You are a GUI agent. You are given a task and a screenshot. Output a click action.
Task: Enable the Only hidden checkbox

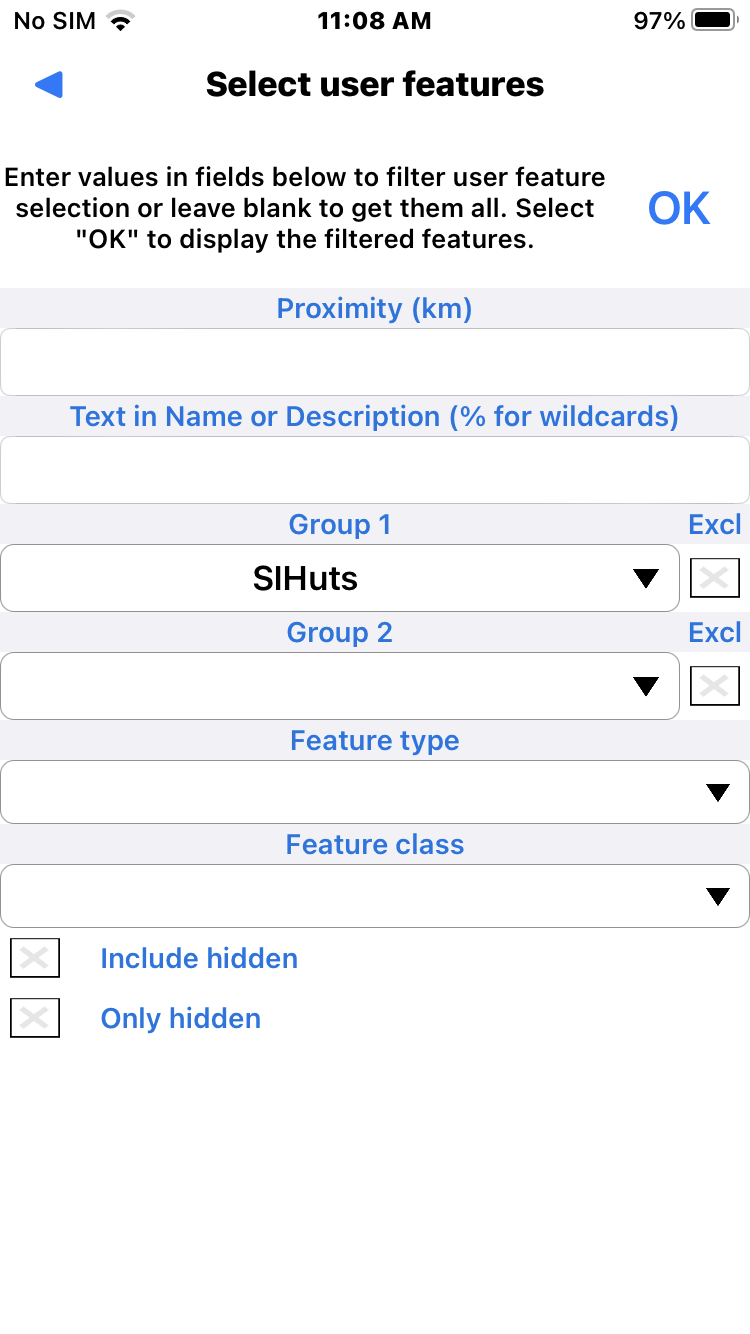coord(35,1017)
